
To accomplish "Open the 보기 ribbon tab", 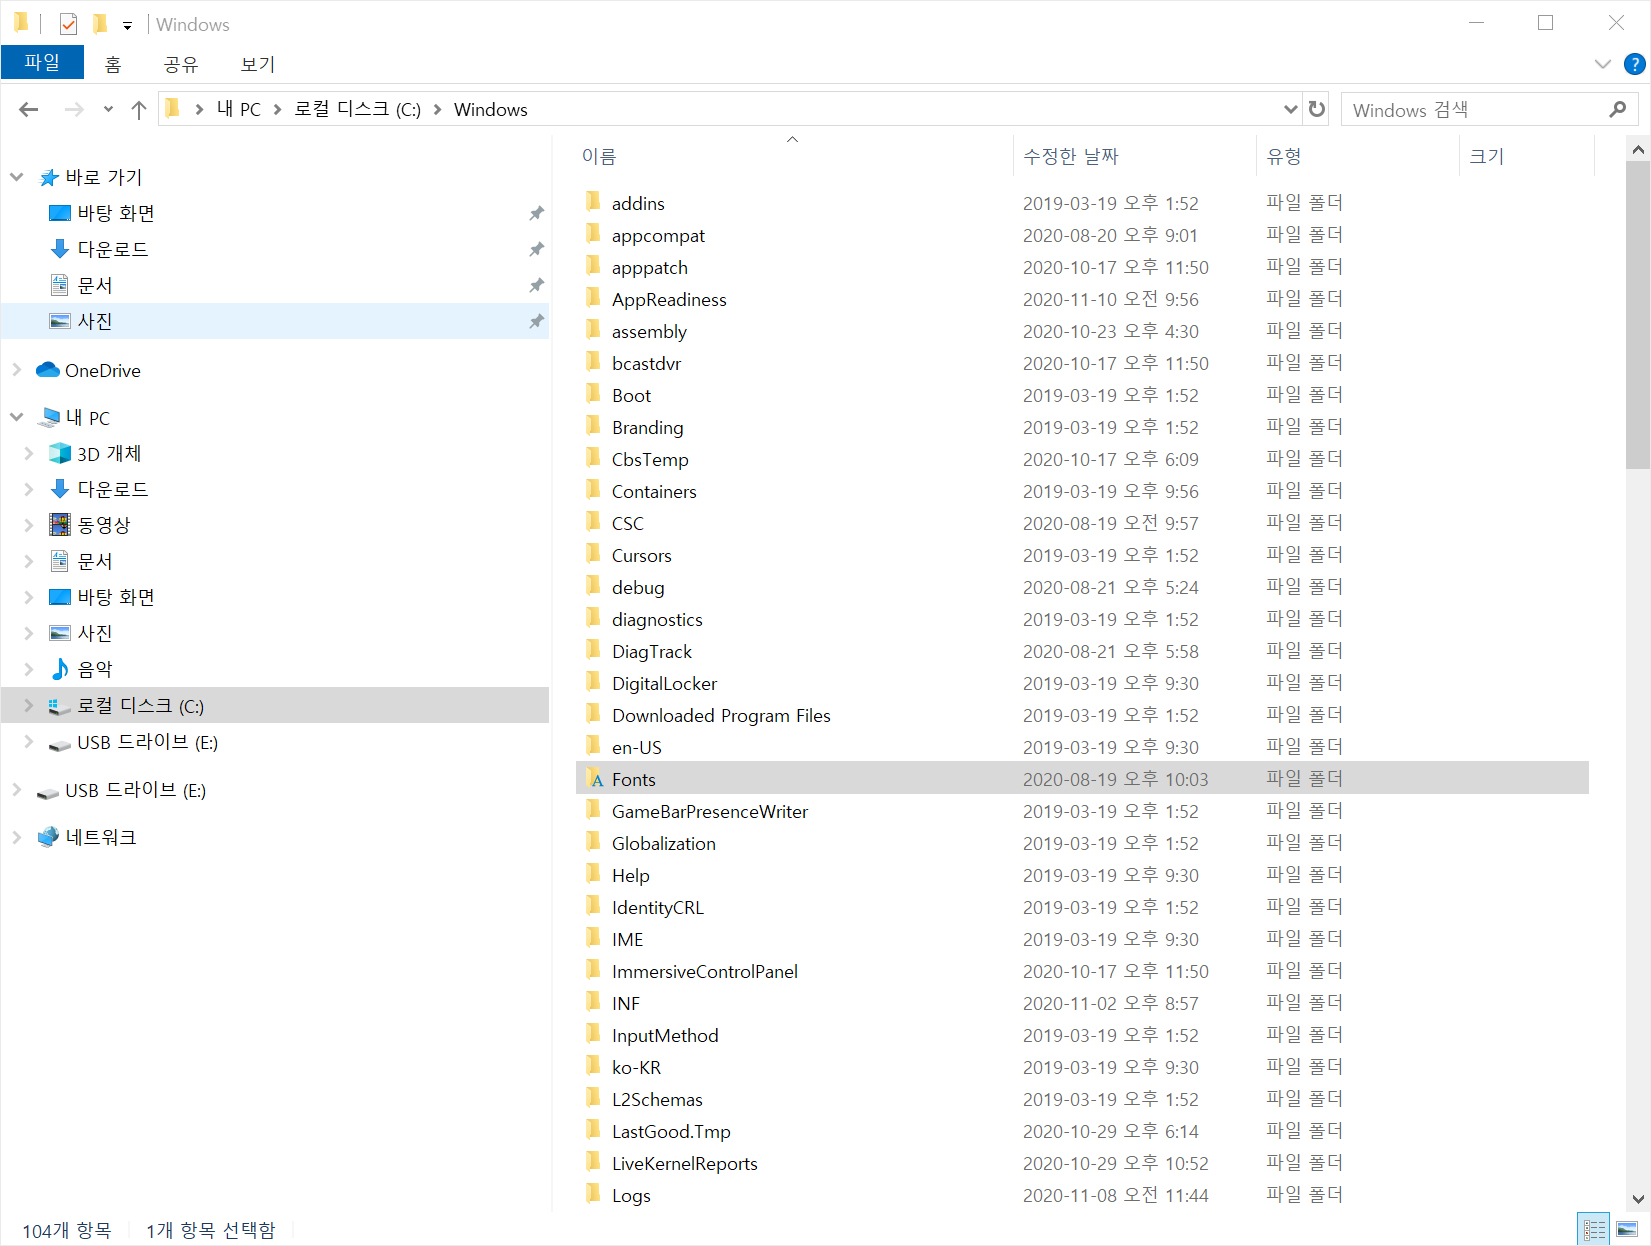I will click(258, 64).
